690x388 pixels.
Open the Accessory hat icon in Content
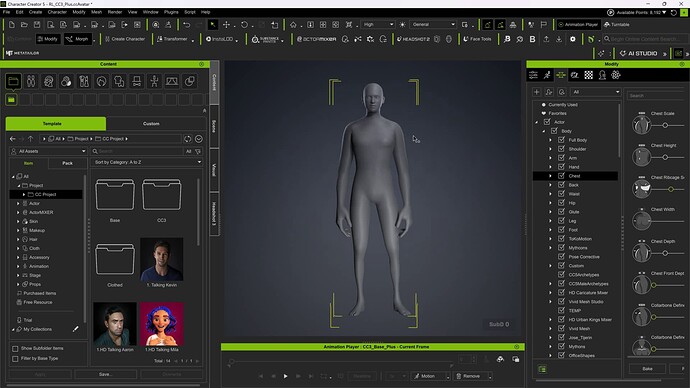click(137, 81)
